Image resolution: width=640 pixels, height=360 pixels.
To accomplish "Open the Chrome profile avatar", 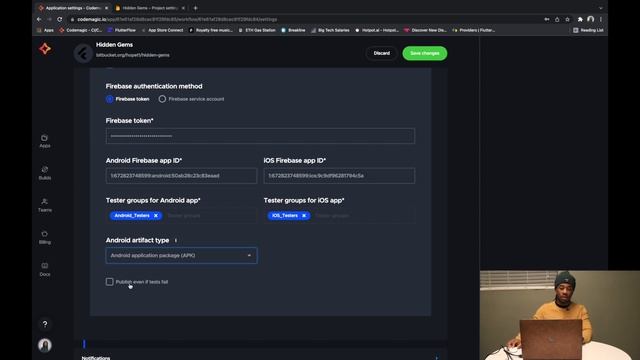I will 591,19.
